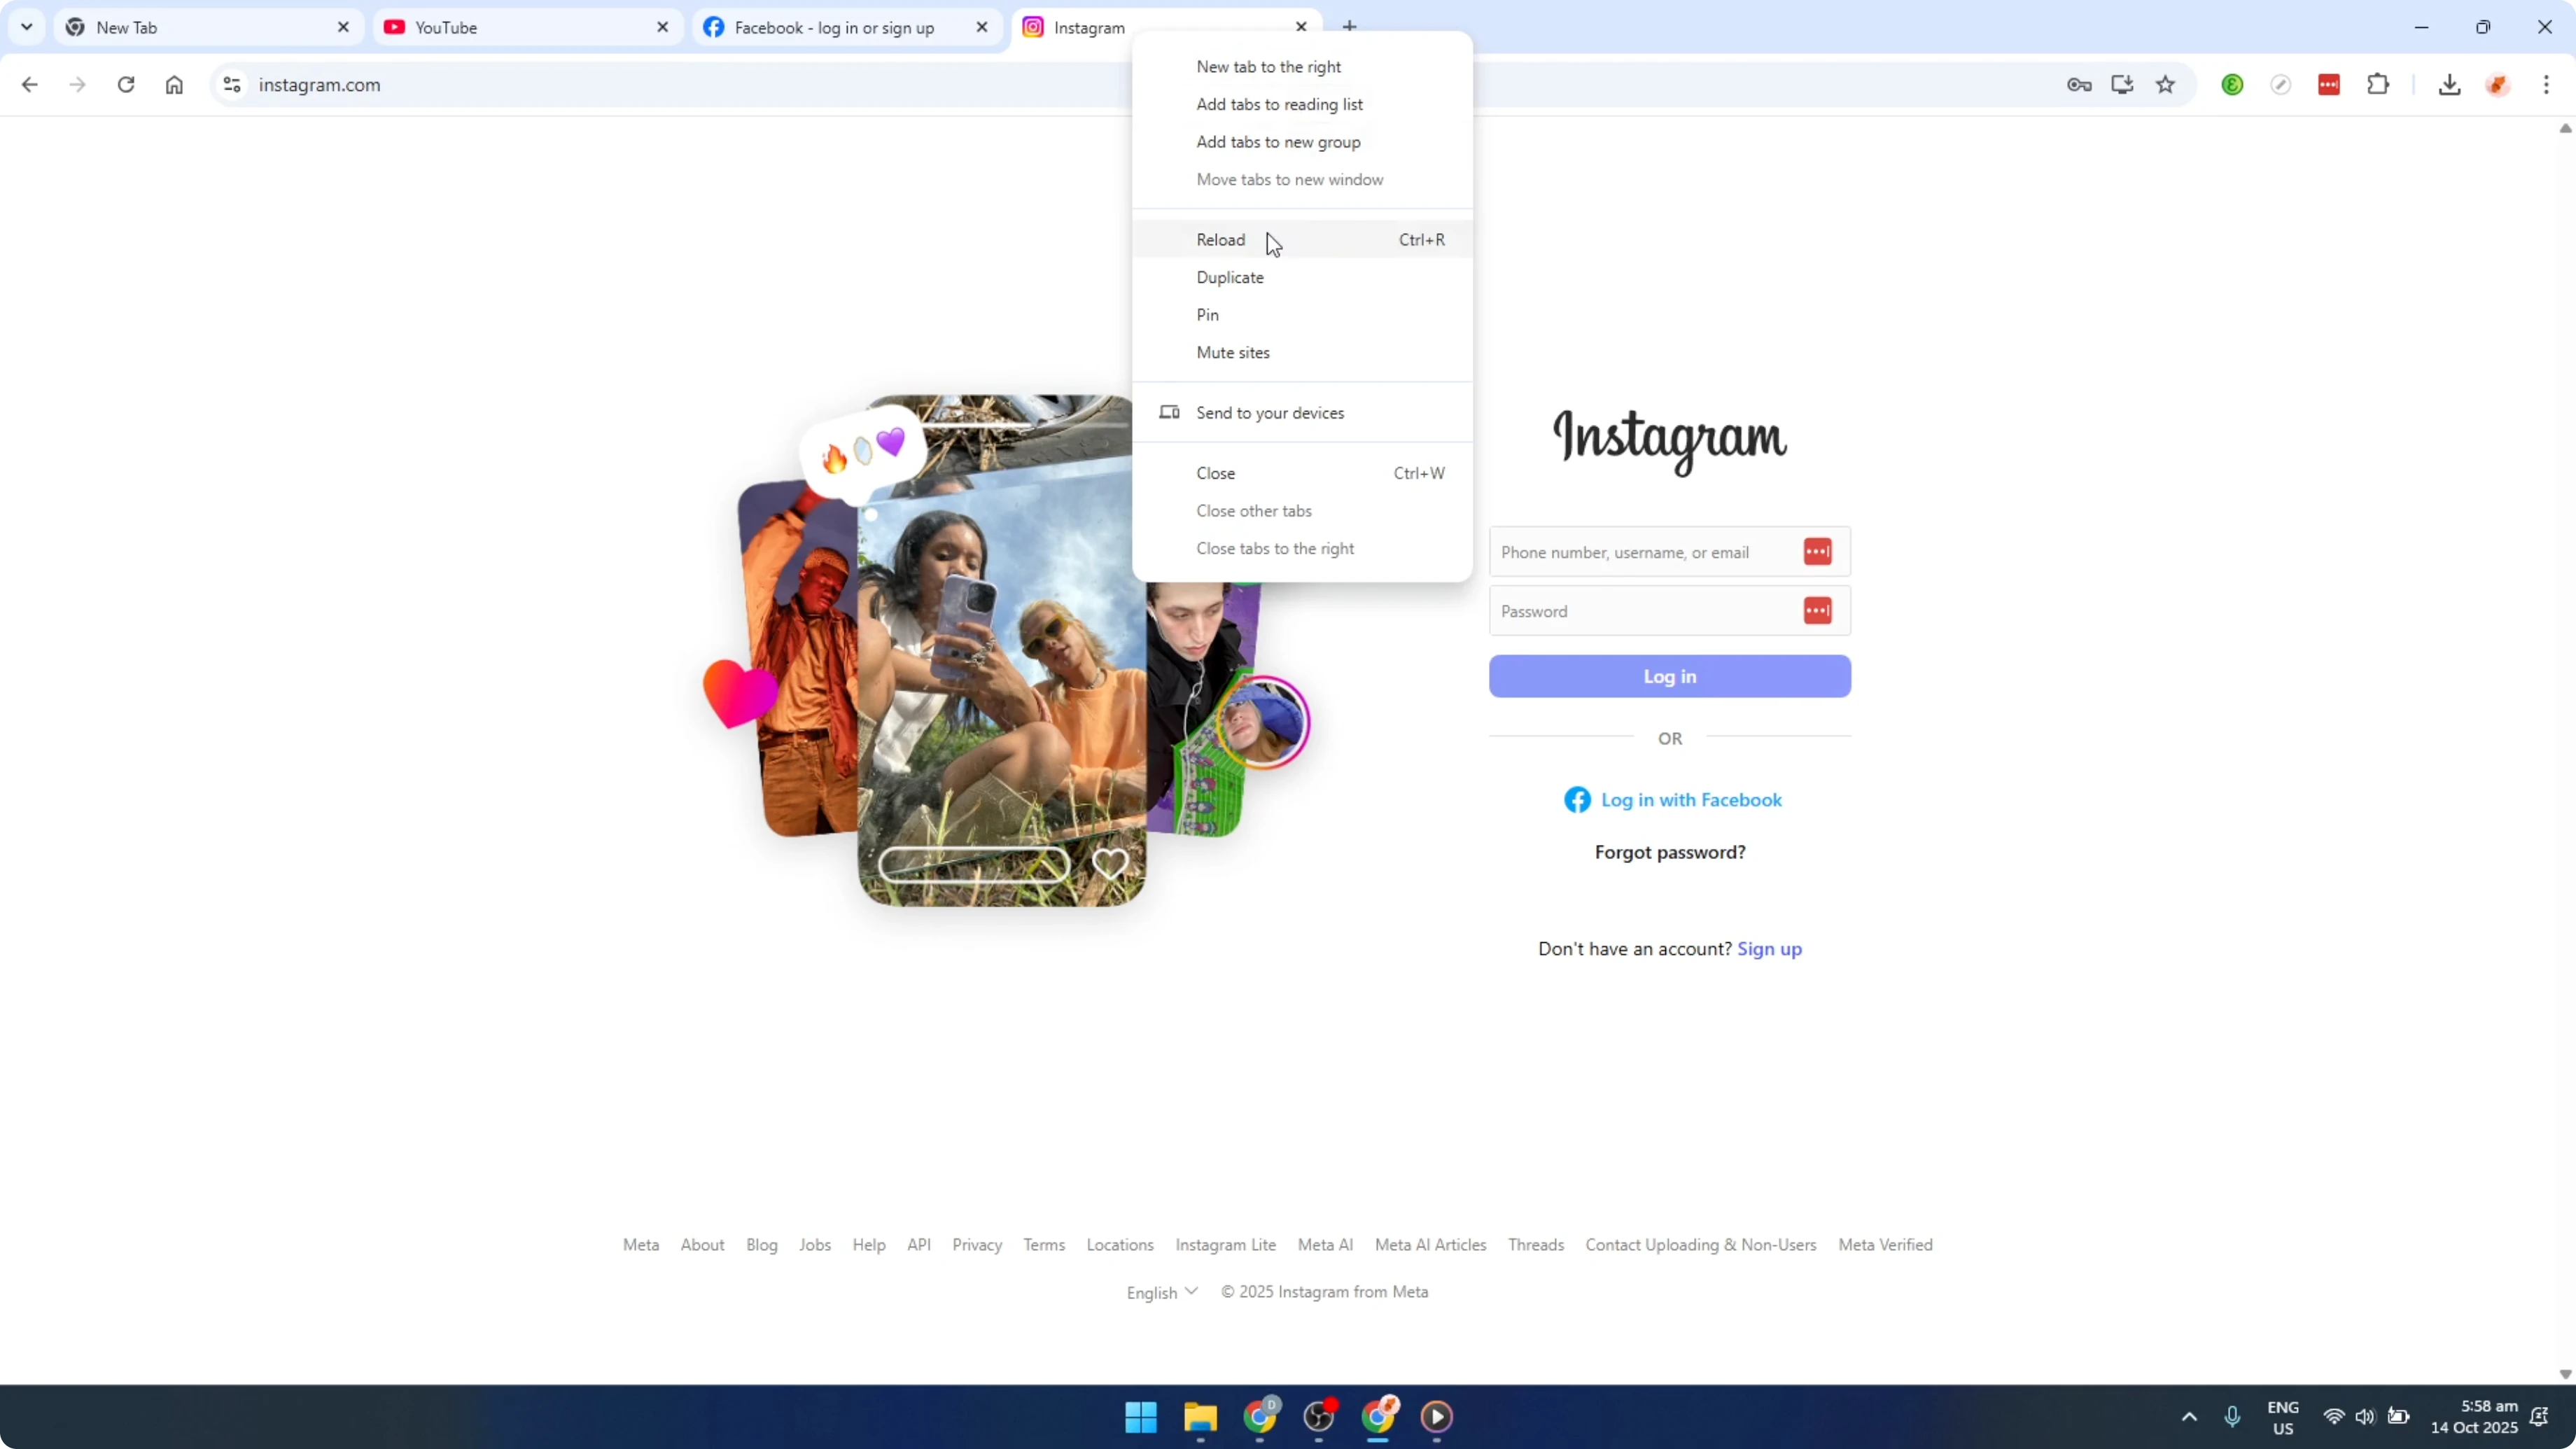Fill username with red autofill icon
The image size is (2576, 1449).
click(x=1817, y=552)
